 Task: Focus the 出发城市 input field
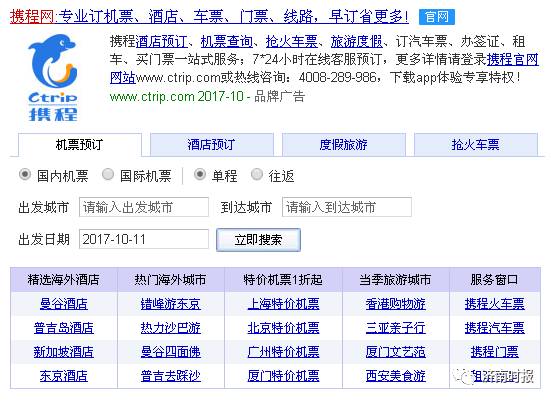[144, 207]
